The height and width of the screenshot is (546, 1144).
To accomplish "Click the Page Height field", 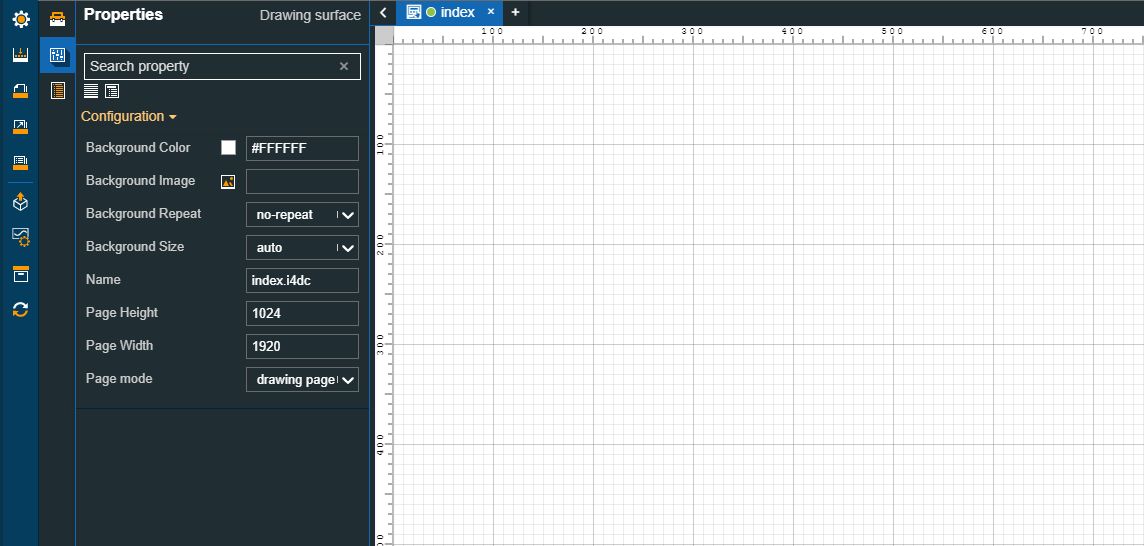I will pos(302,313).
